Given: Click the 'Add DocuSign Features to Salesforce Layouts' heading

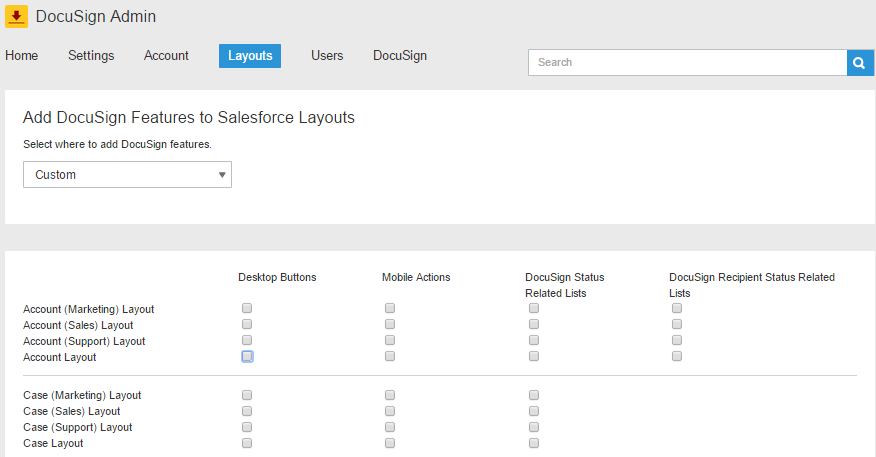Looking at the screenshot, I should coord(189,118).
